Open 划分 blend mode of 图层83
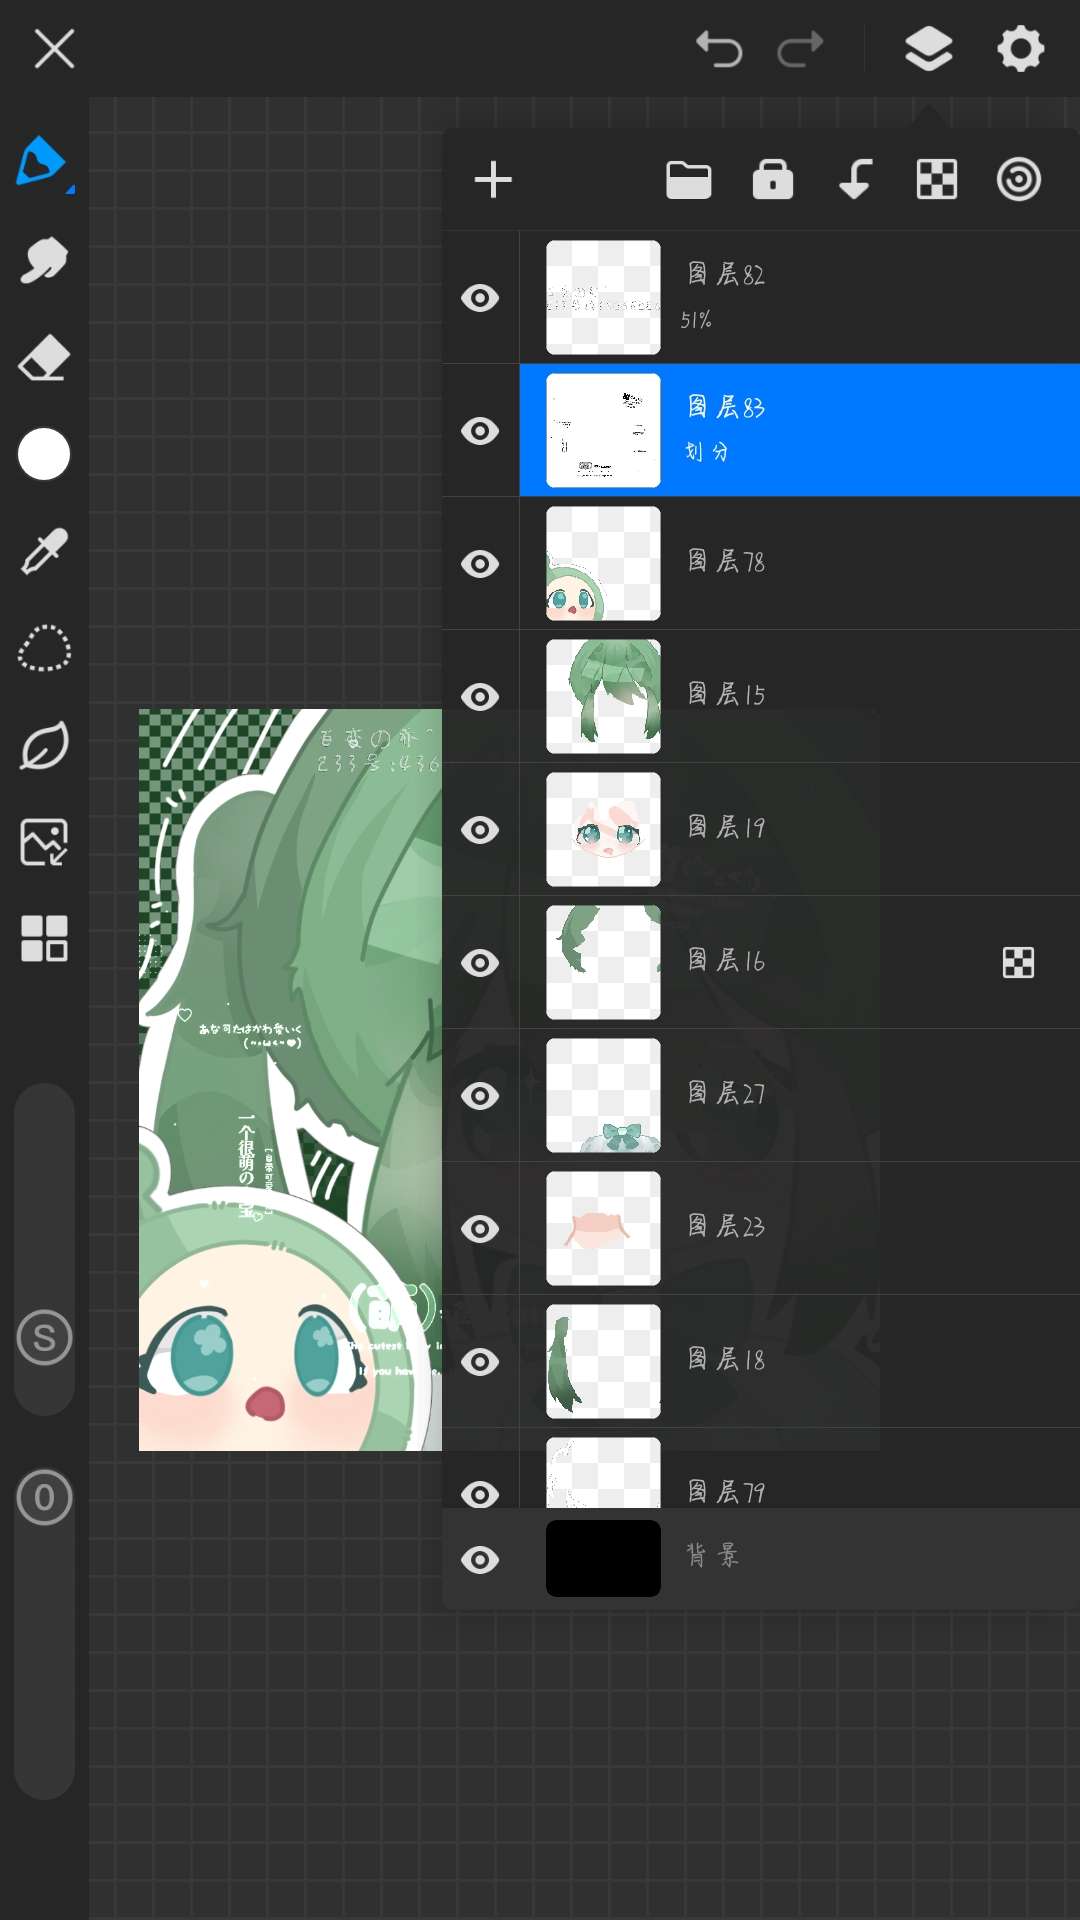1080x1920 pixels. click(707, 452)
